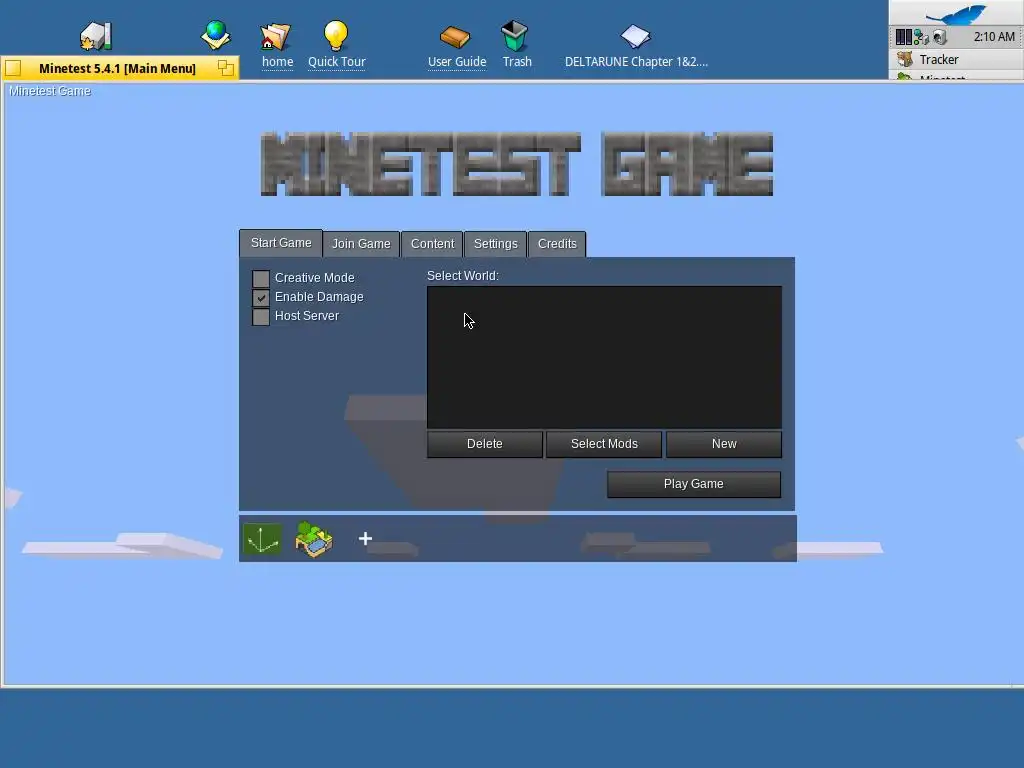
Task: Open the Settings tab
Action: point(496,244)
